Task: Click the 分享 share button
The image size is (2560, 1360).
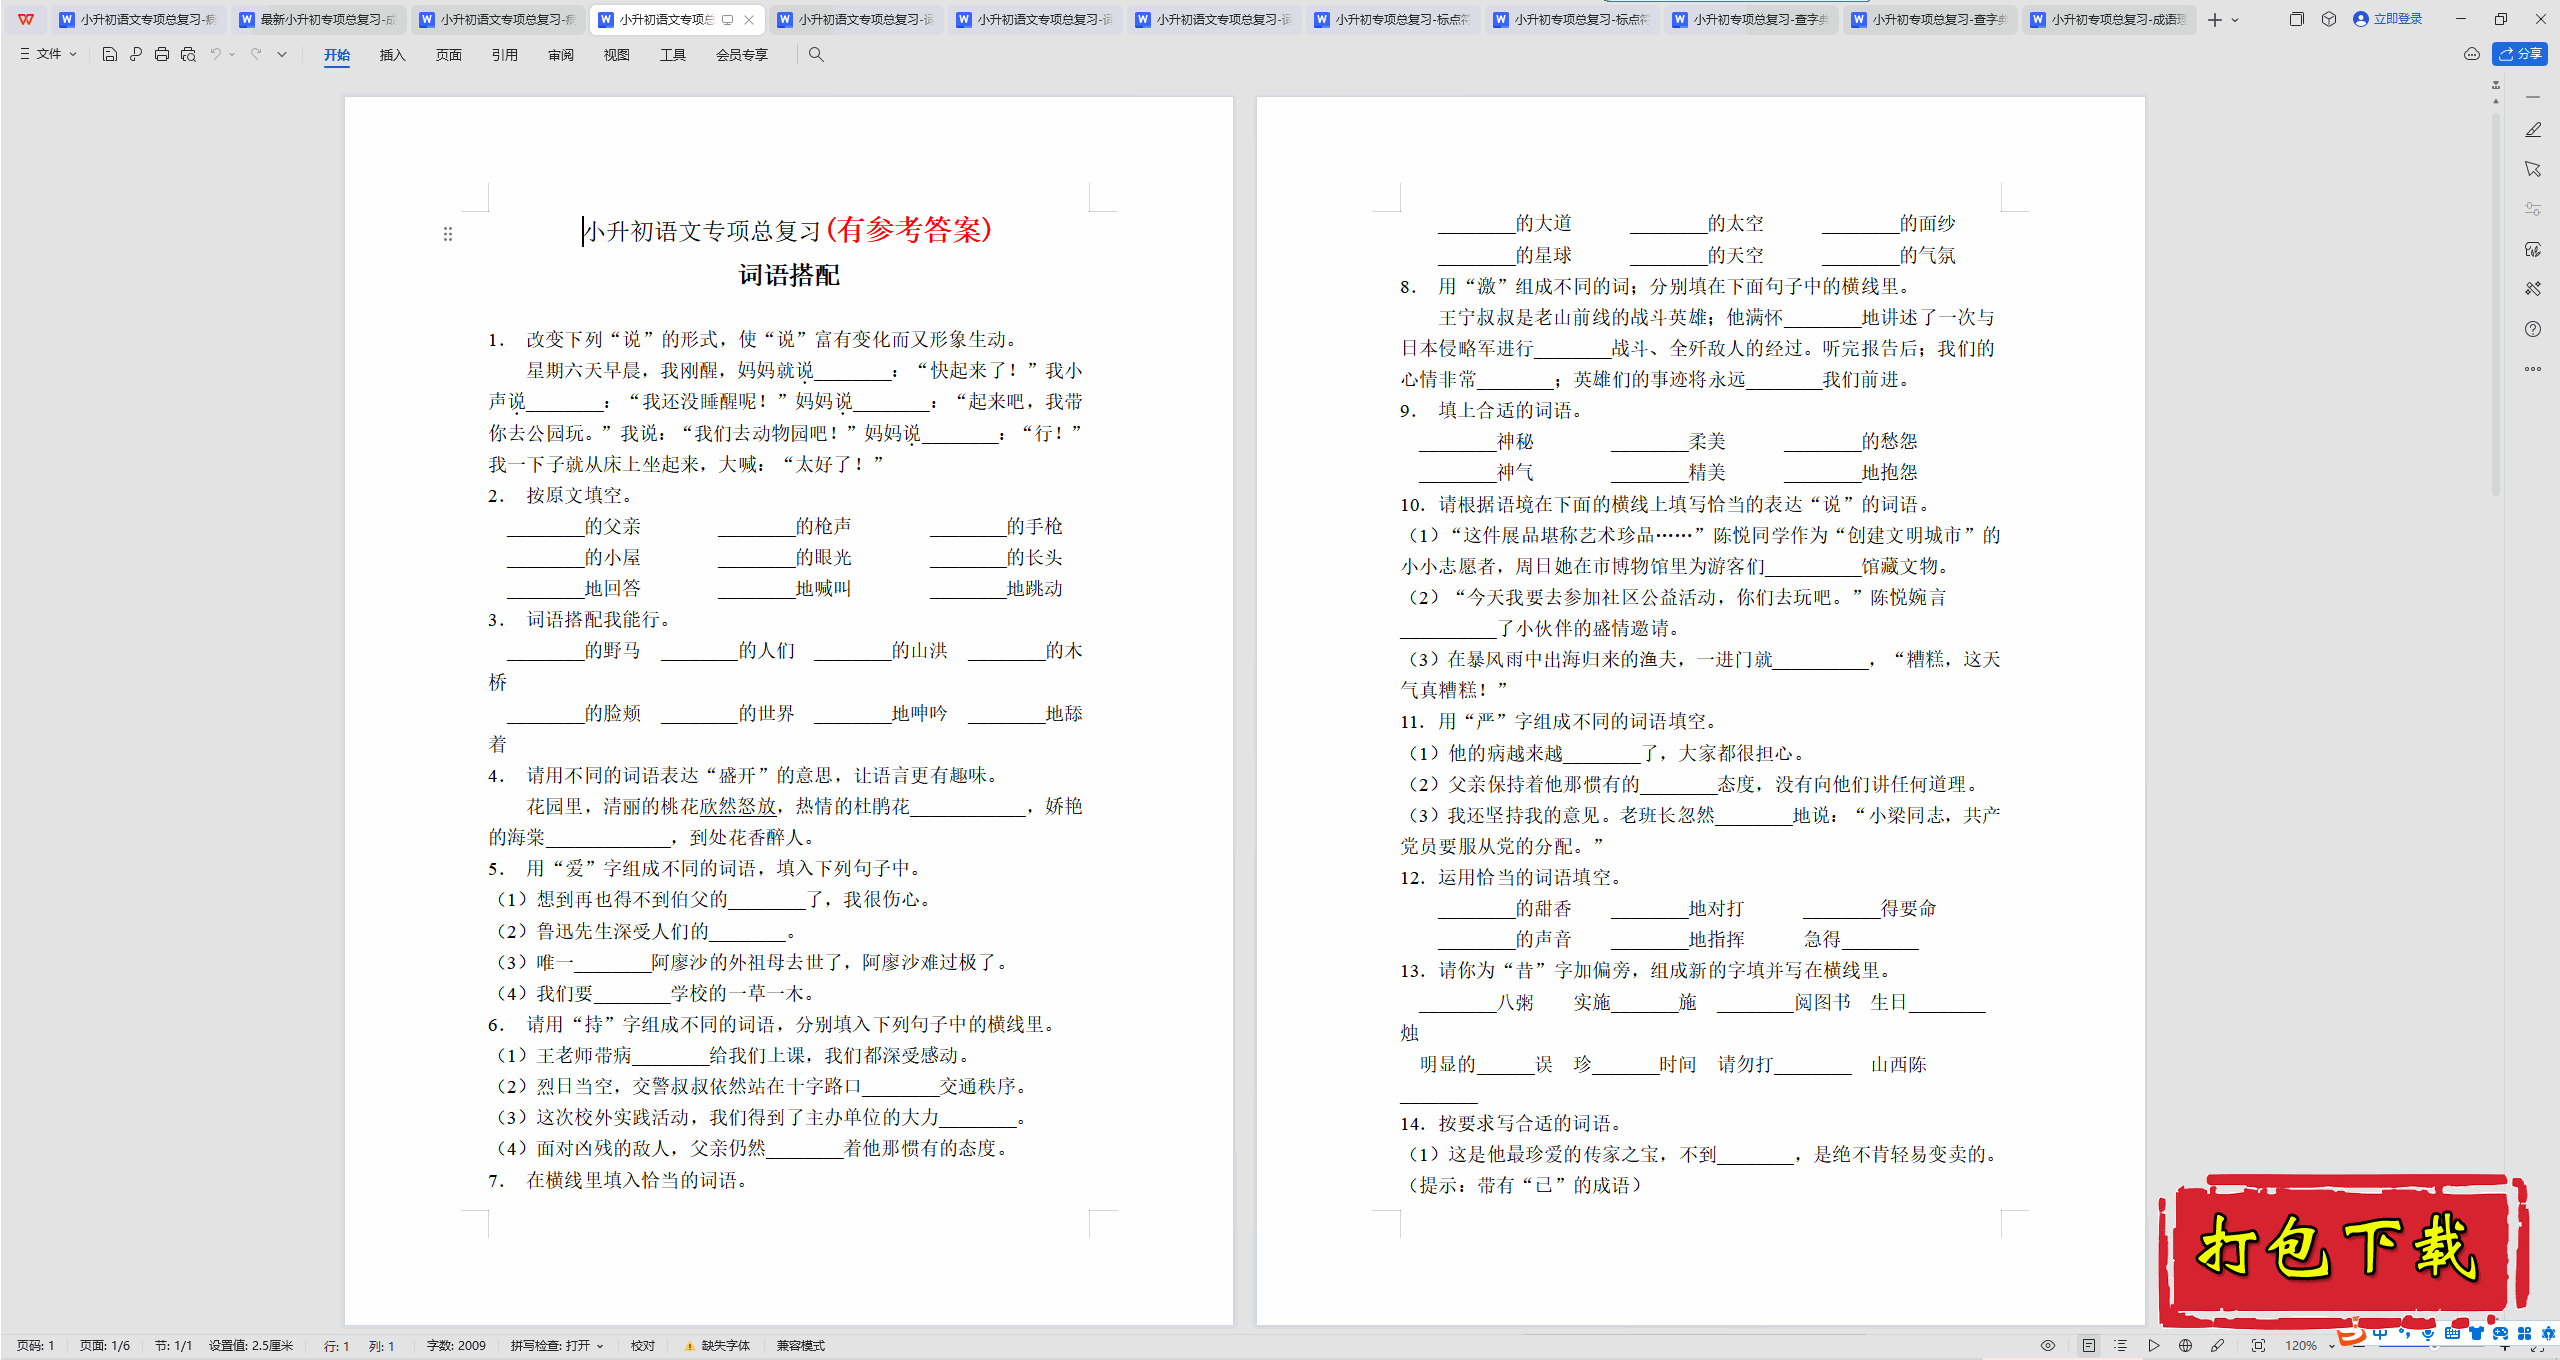Action: [2520, 54]
